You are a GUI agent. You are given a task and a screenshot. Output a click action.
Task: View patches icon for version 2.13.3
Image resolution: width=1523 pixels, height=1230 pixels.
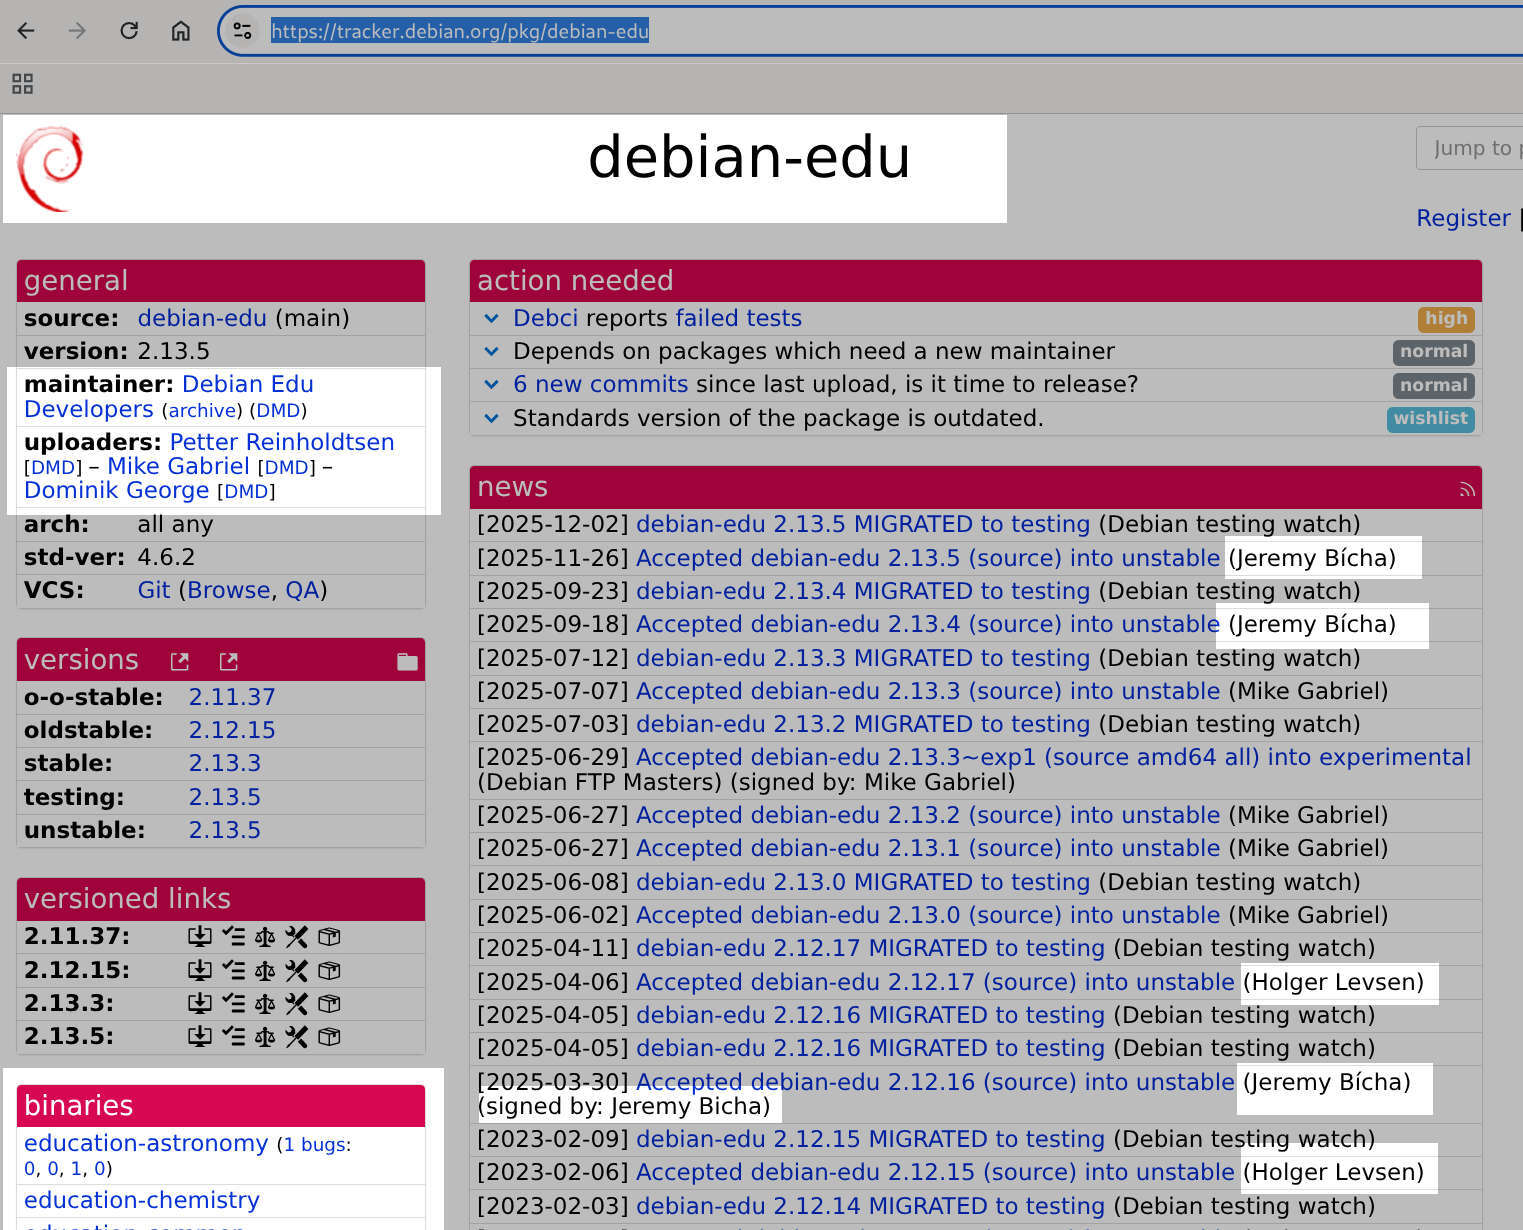295,1003
